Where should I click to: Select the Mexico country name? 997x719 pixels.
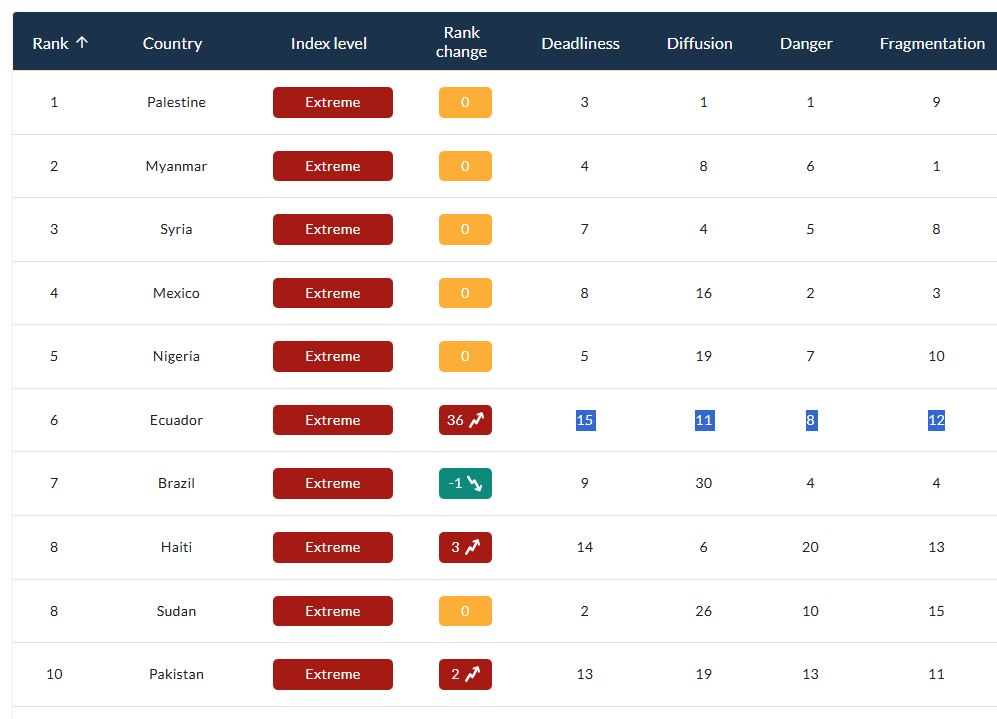click(x=176, y=293)
